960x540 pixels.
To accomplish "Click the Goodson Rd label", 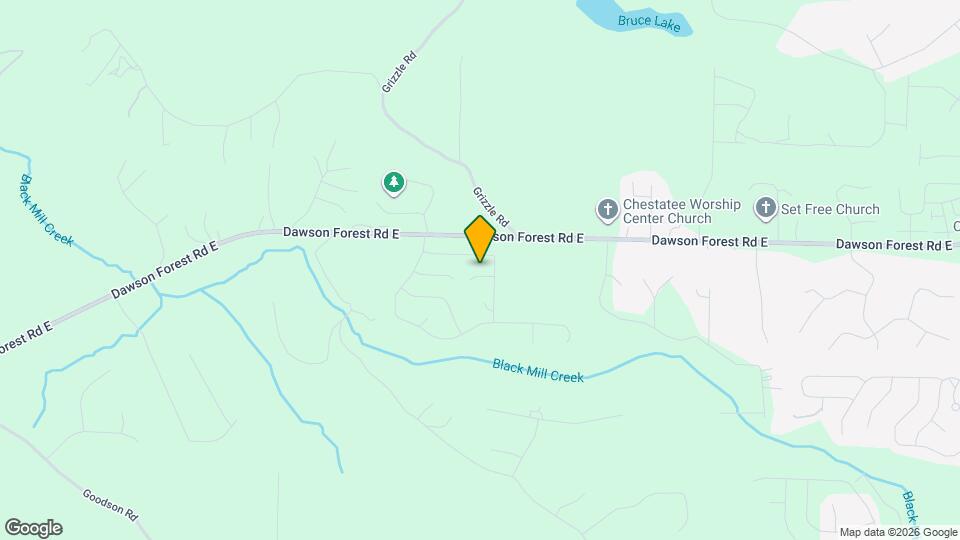I will 110,505.
